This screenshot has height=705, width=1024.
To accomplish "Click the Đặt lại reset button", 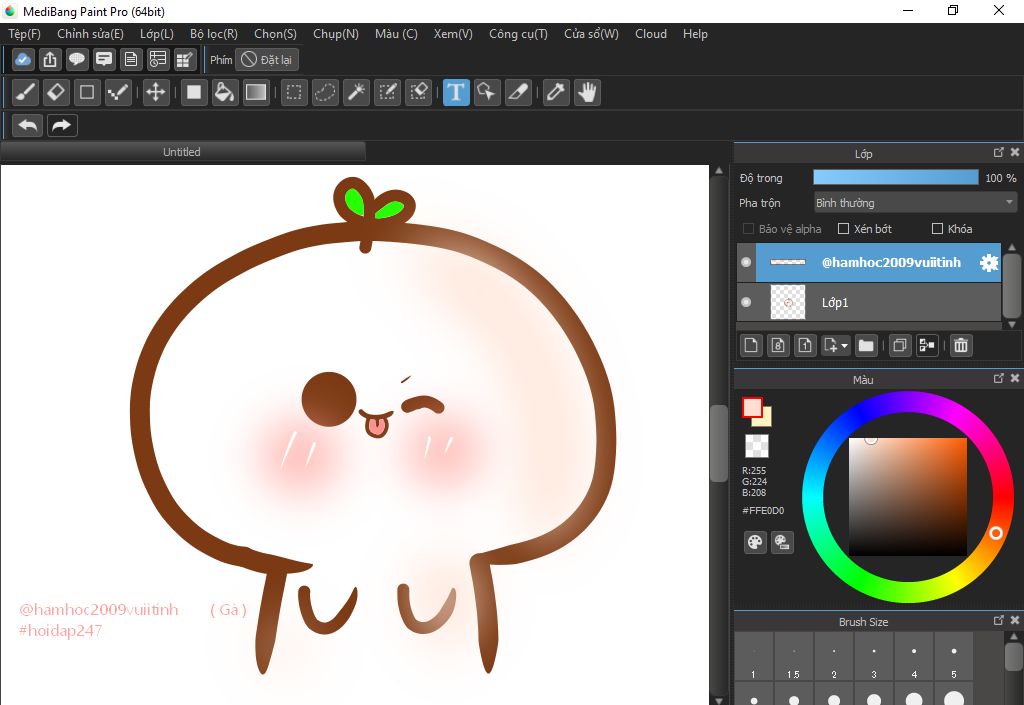I will tap(267, 59).
